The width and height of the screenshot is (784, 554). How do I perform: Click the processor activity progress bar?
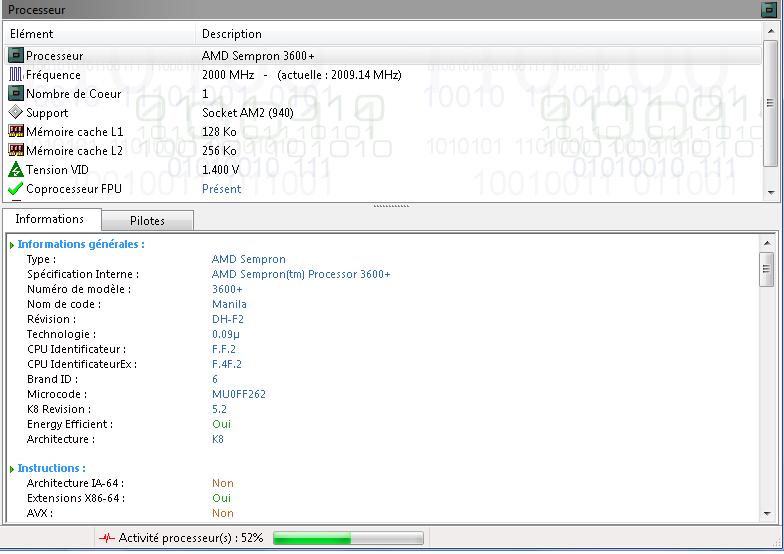click(348, 538)
